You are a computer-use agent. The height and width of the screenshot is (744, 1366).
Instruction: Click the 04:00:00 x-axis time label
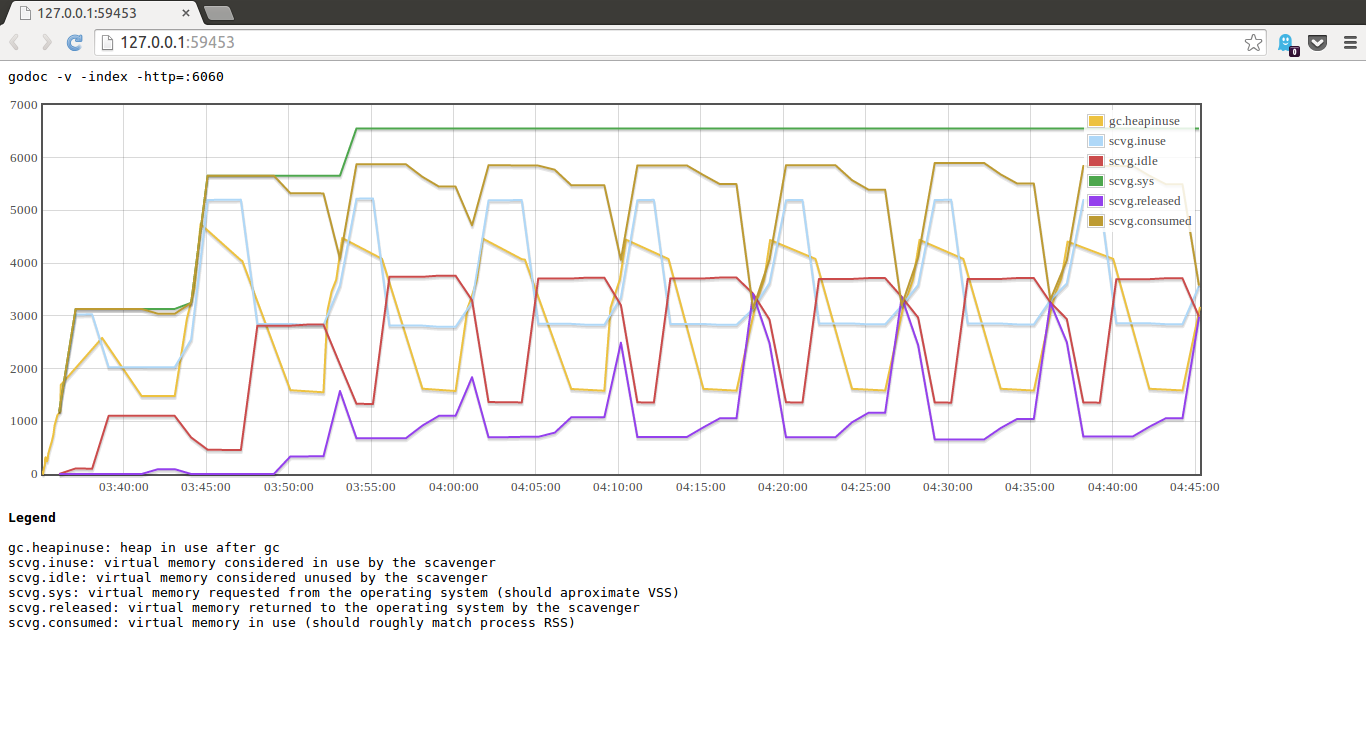[453, 487]
